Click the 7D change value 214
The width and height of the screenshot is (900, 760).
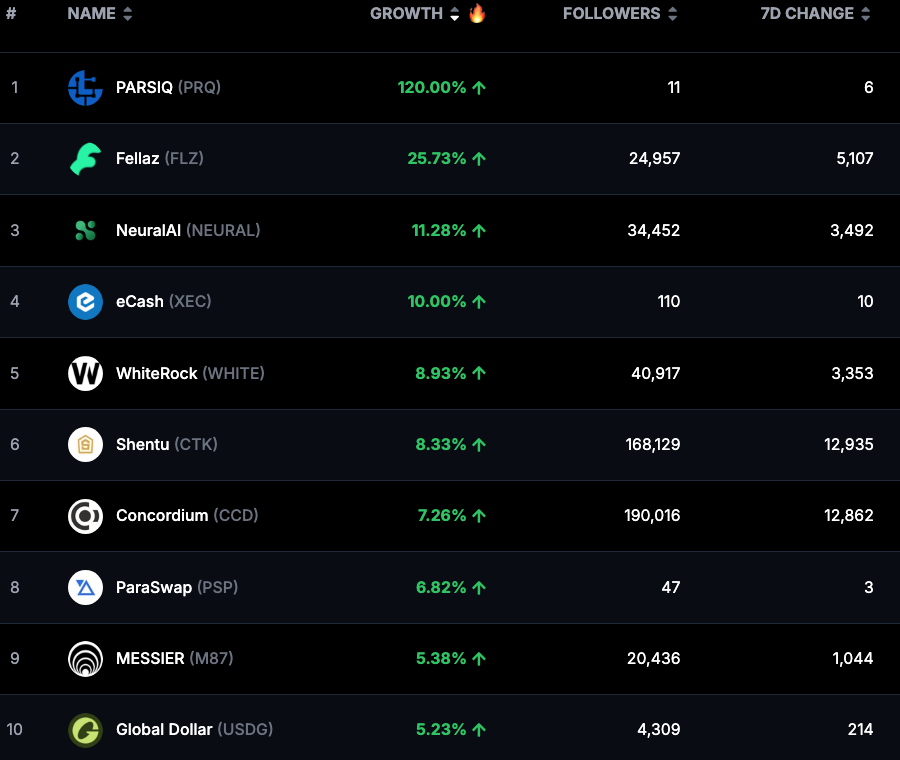tap(860, 730)
